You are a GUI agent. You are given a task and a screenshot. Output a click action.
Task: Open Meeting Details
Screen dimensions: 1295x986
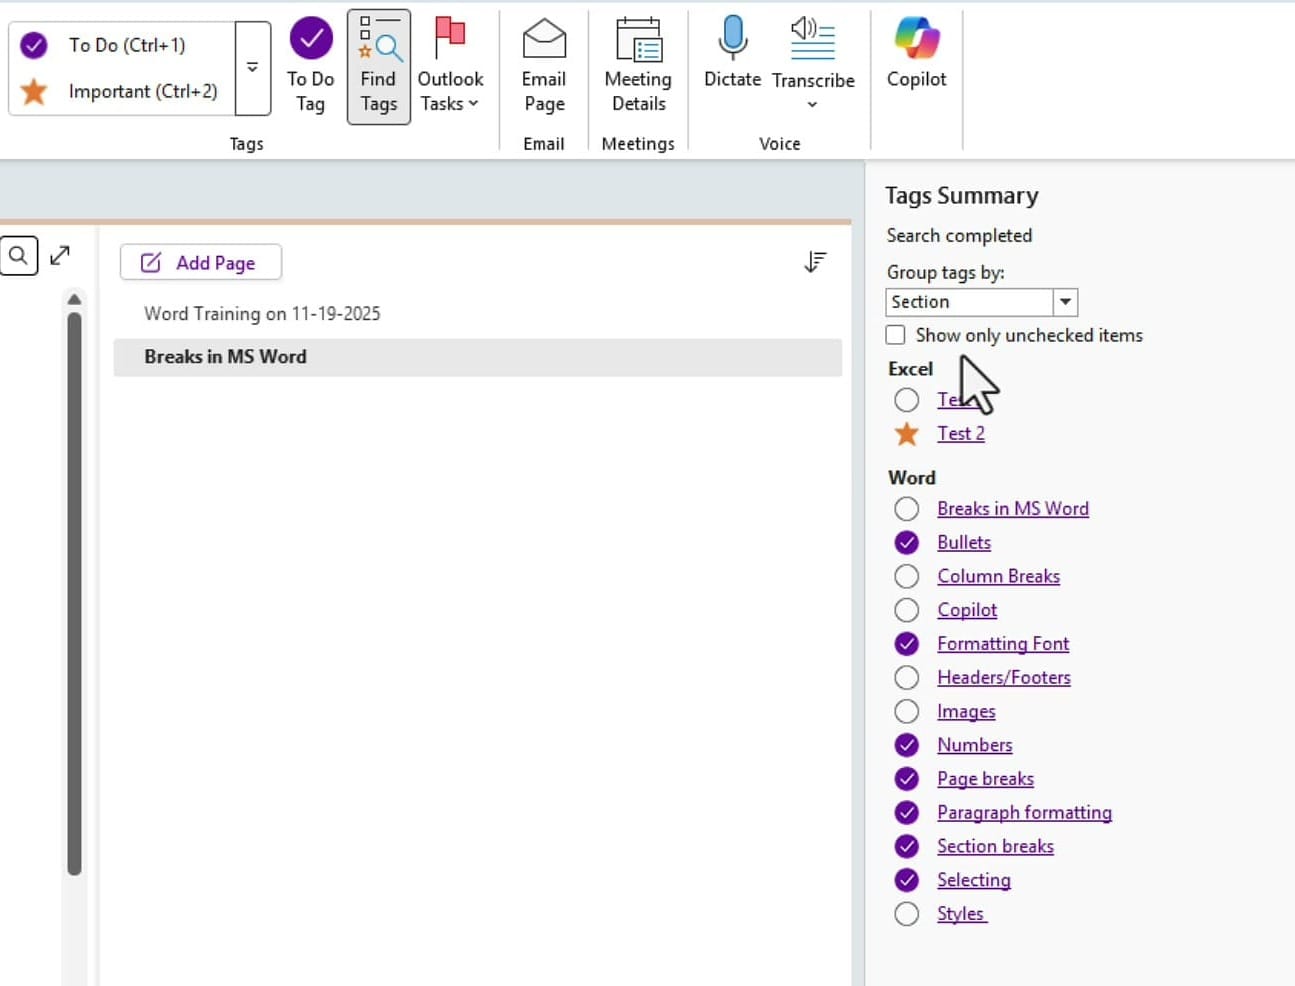[638, 65]
